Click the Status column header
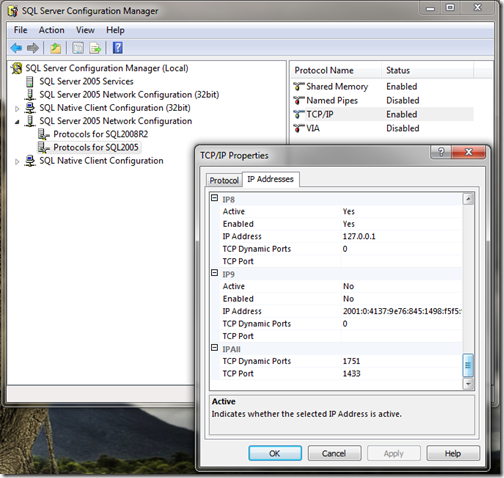This screenshot has width=504, height=478. coord(427,71)
